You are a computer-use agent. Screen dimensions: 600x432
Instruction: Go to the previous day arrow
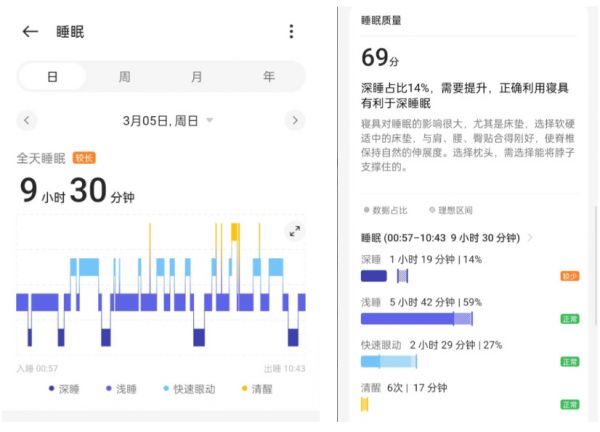pos(27,120)
